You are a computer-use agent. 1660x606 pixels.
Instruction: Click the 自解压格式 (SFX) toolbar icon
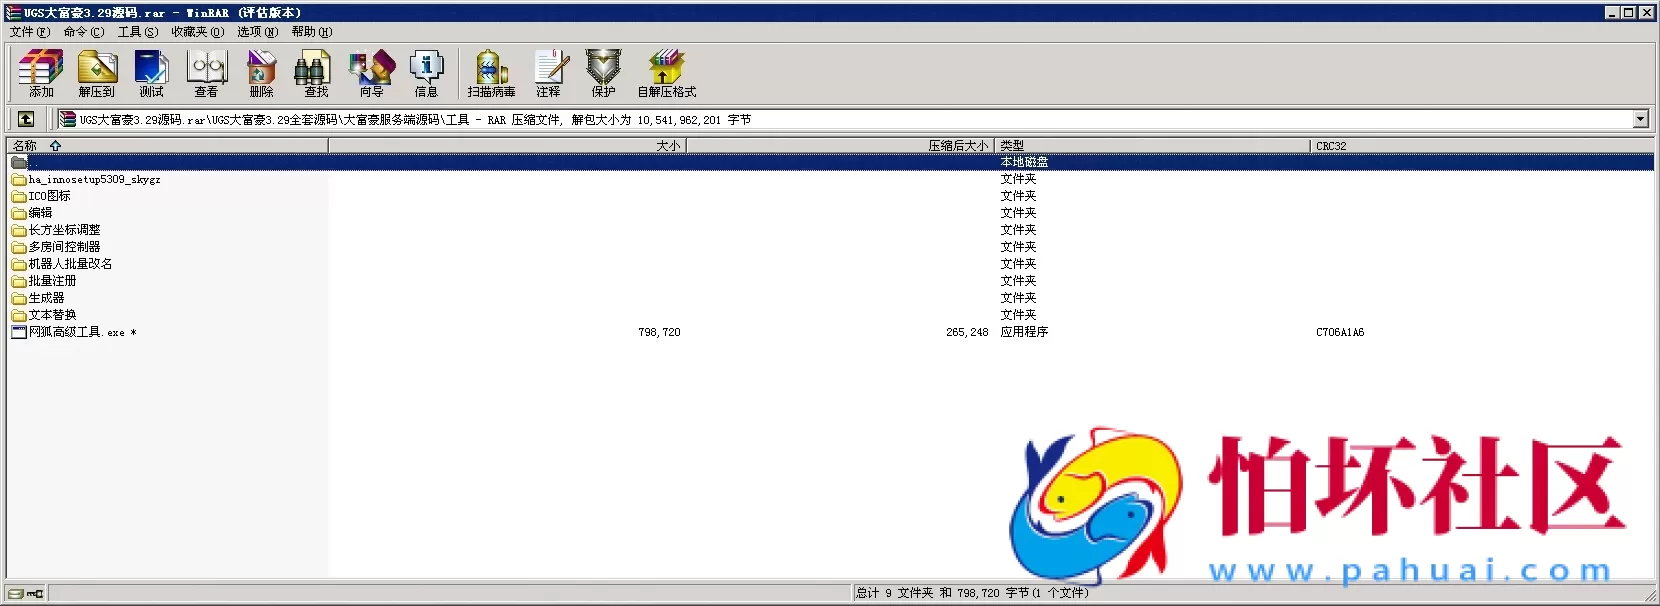click(667, 73)
